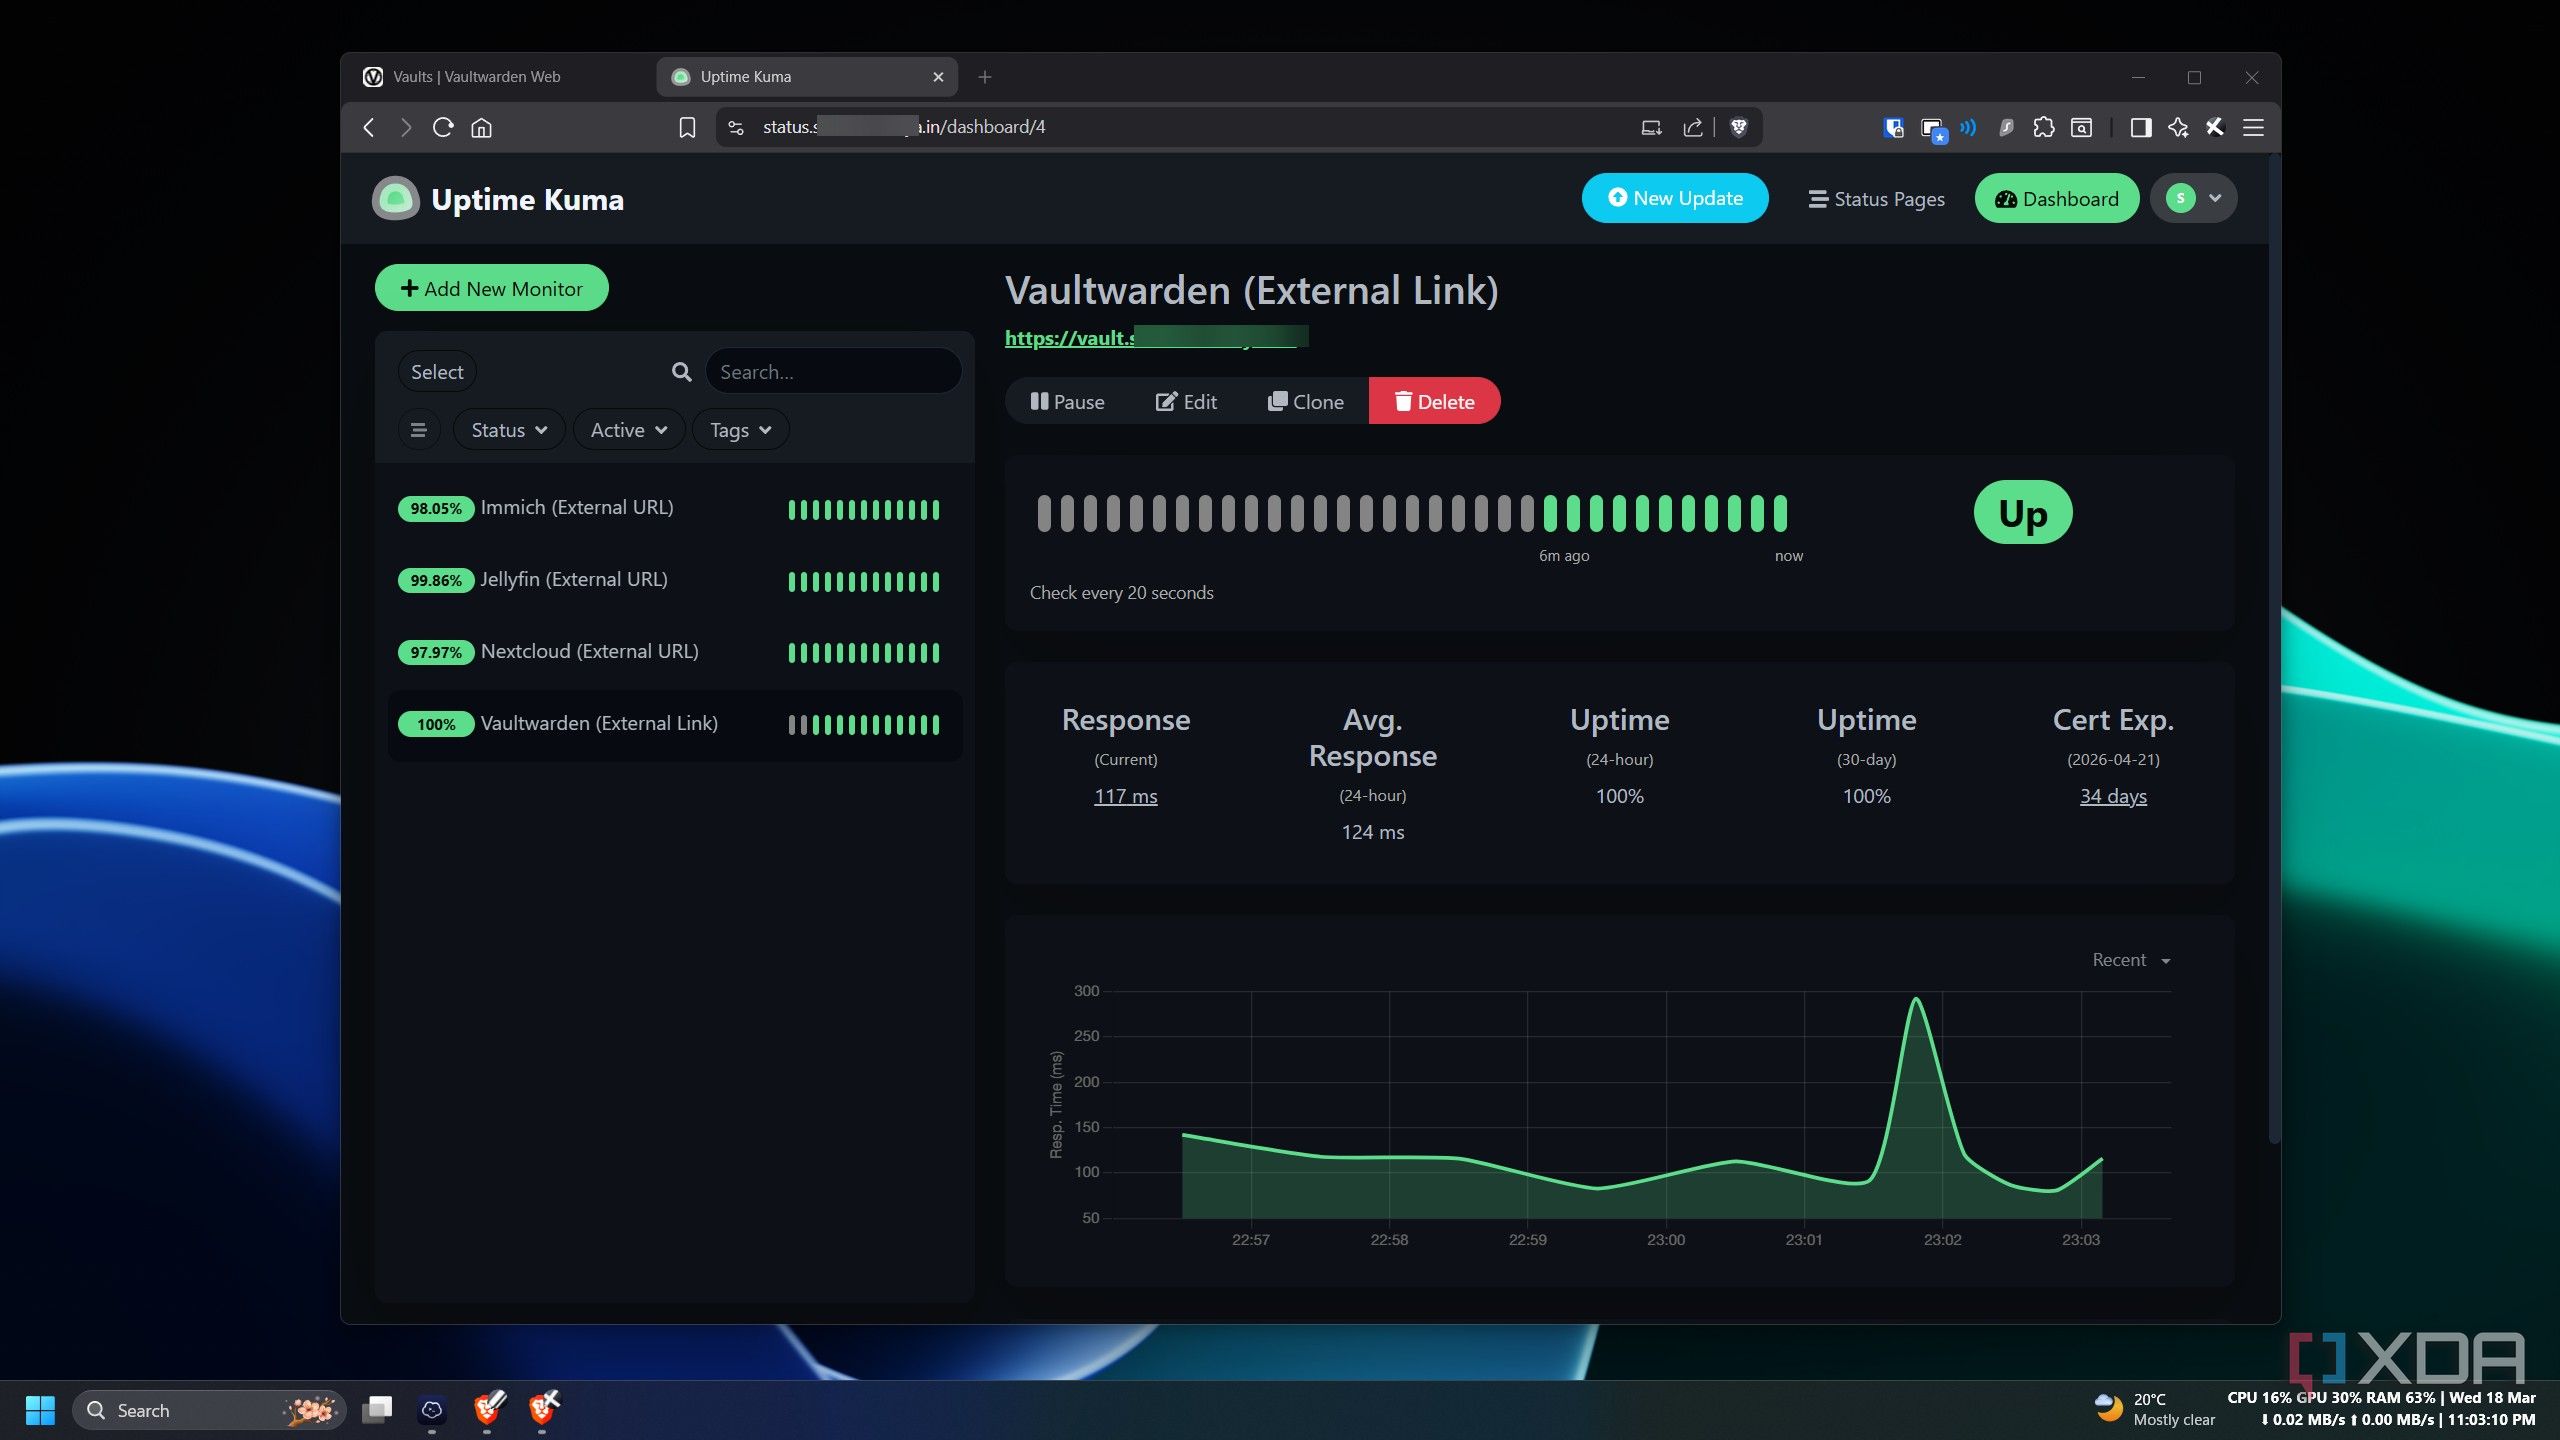Image resolution: width=2560 pixels, height=1440 pixels.
Task: Click the share page icon in address bar
Action: click(x=1693, y=127)
